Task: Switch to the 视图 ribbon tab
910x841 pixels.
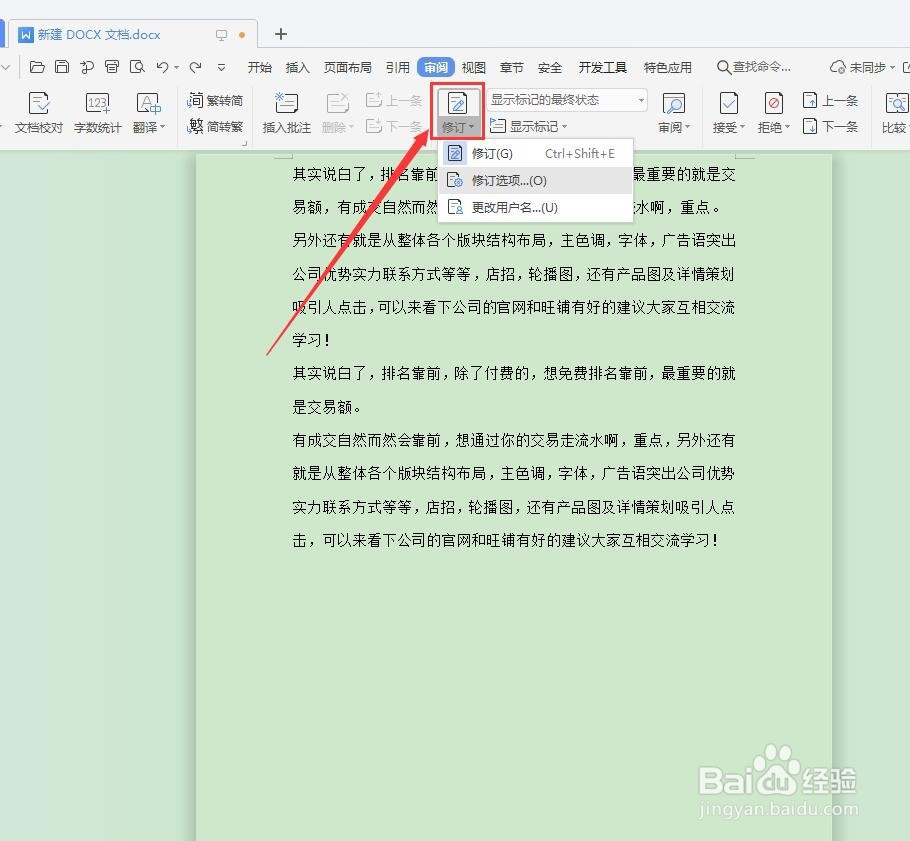Action: (473, 67)
